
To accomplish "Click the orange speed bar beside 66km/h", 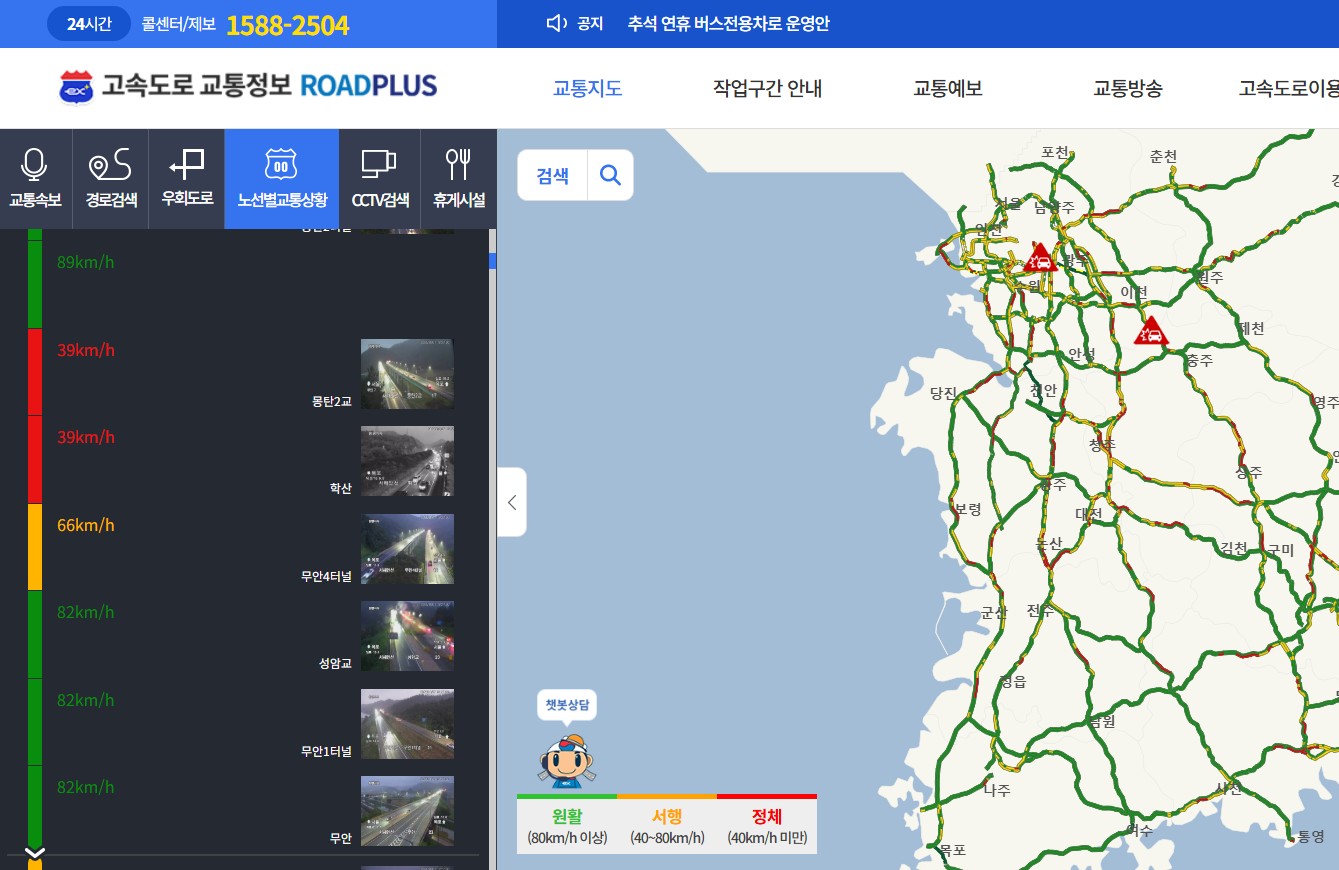I will [35, 547].
